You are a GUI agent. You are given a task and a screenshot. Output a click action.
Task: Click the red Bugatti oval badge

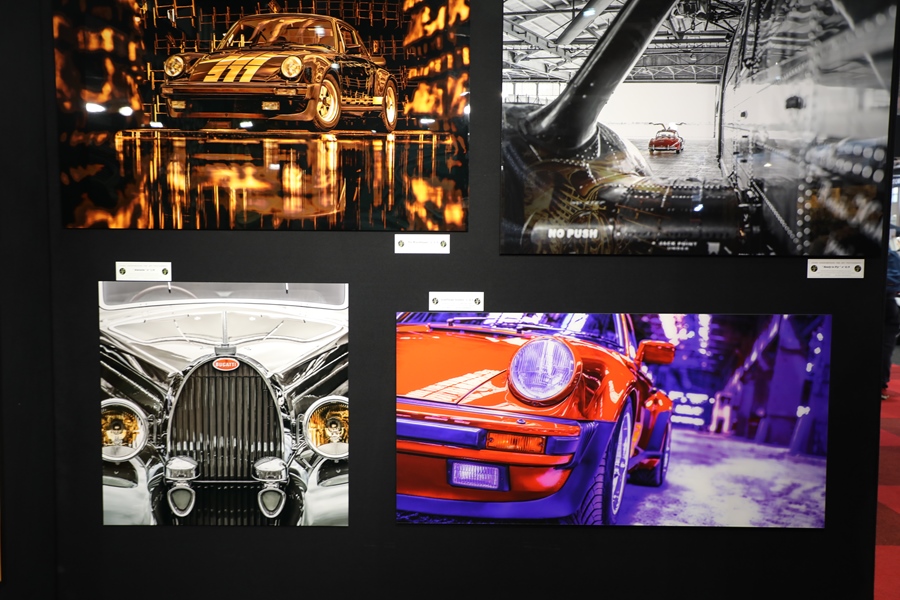click(225, 364)
